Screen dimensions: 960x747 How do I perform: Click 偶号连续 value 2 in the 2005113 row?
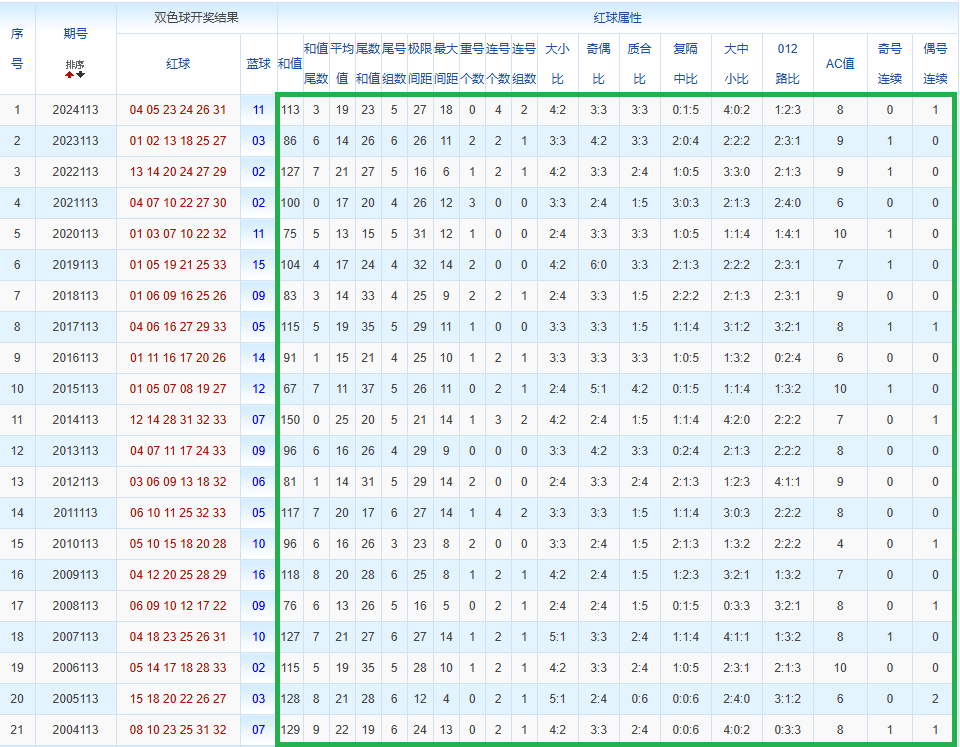935,699
